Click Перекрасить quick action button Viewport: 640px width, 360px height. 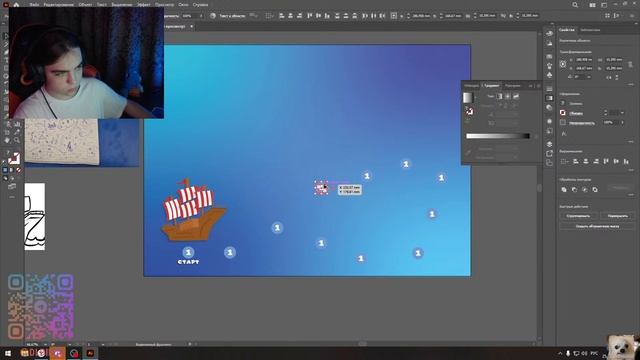tap(618, 216)
